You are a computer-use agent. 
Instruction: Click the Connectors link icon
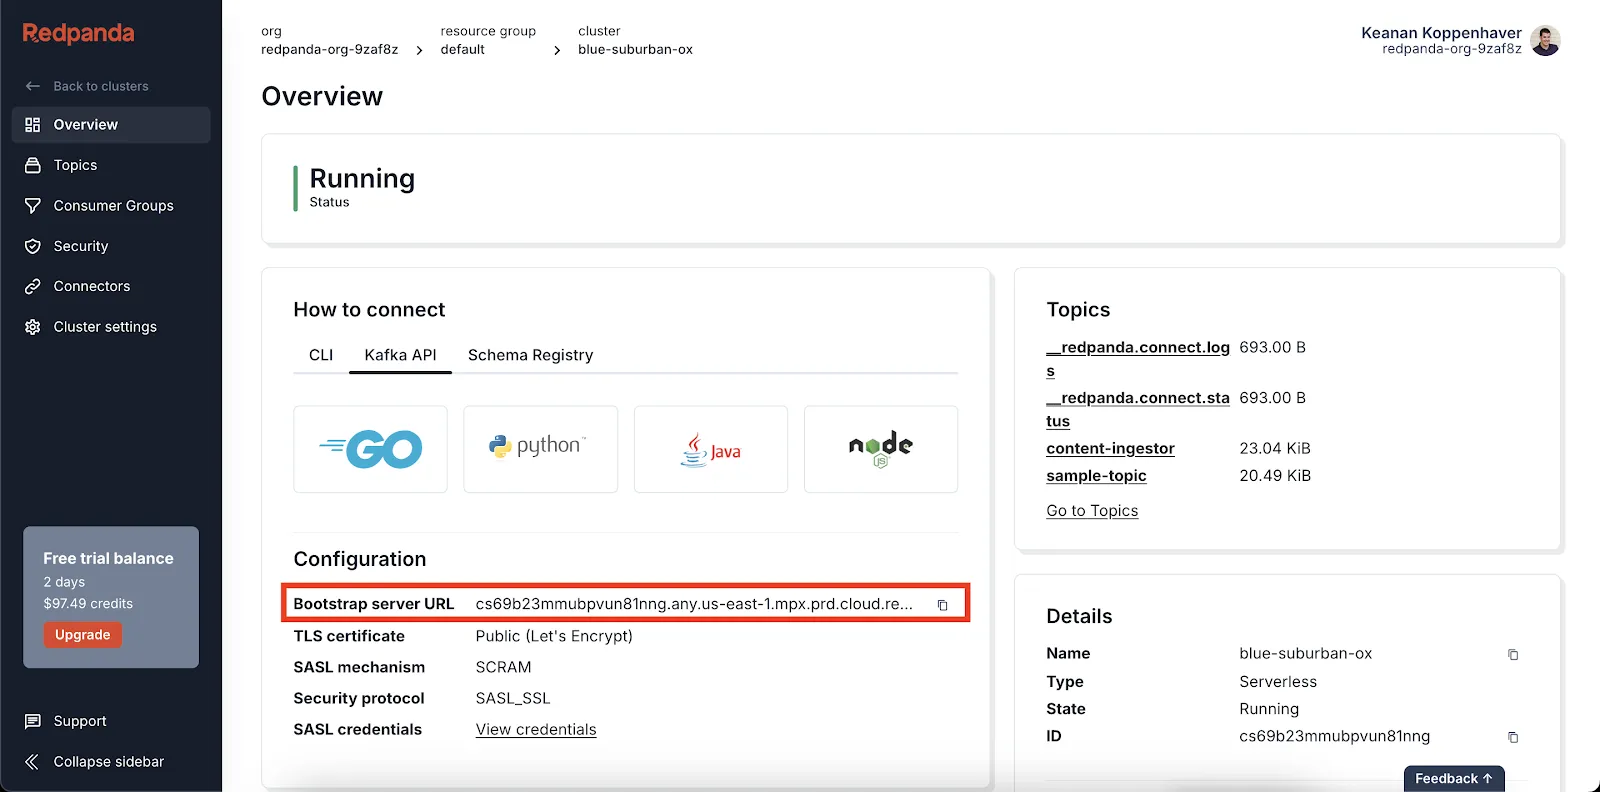coord(33,286)
